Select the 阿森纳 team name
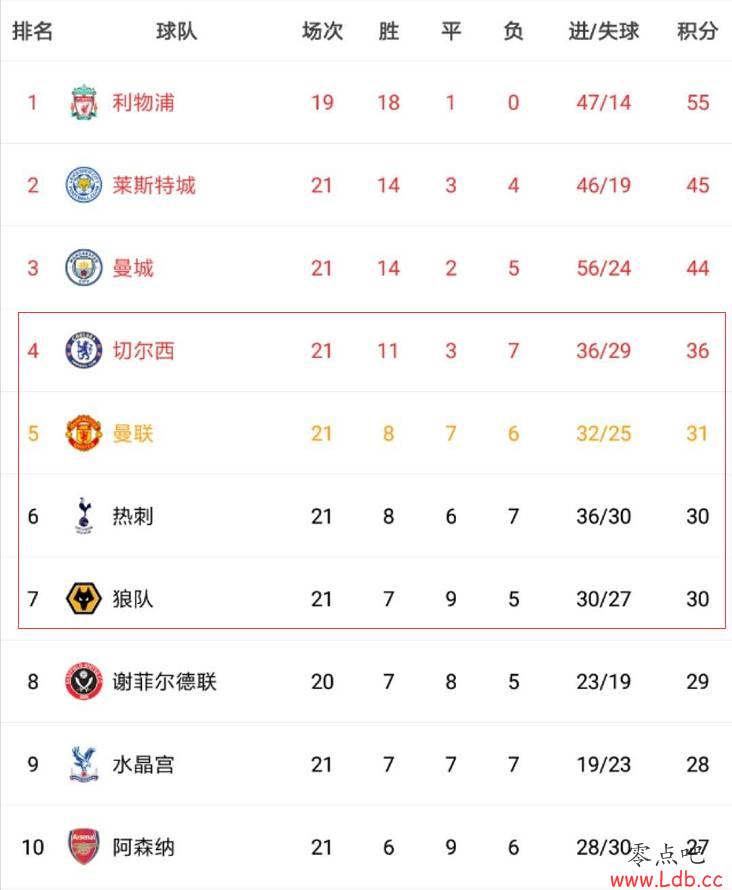The height and width of the screenshot is (890, 732). click(143, 847)
